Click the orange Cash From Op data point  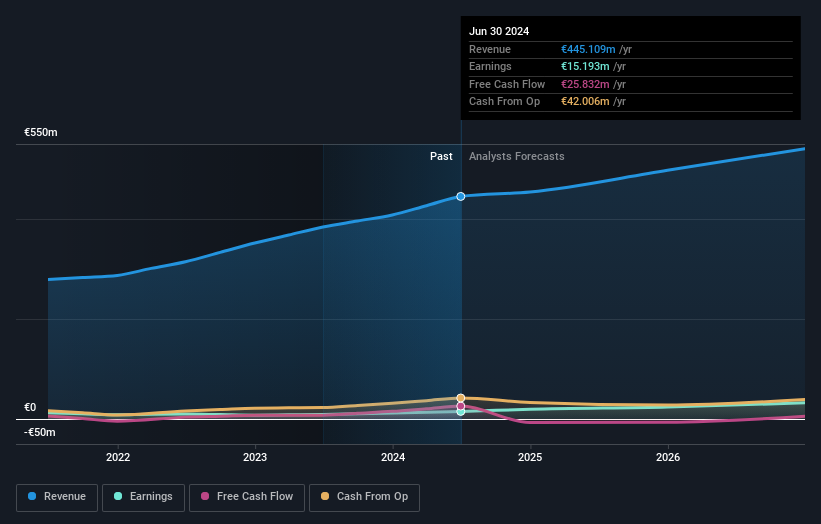(461, 398)
